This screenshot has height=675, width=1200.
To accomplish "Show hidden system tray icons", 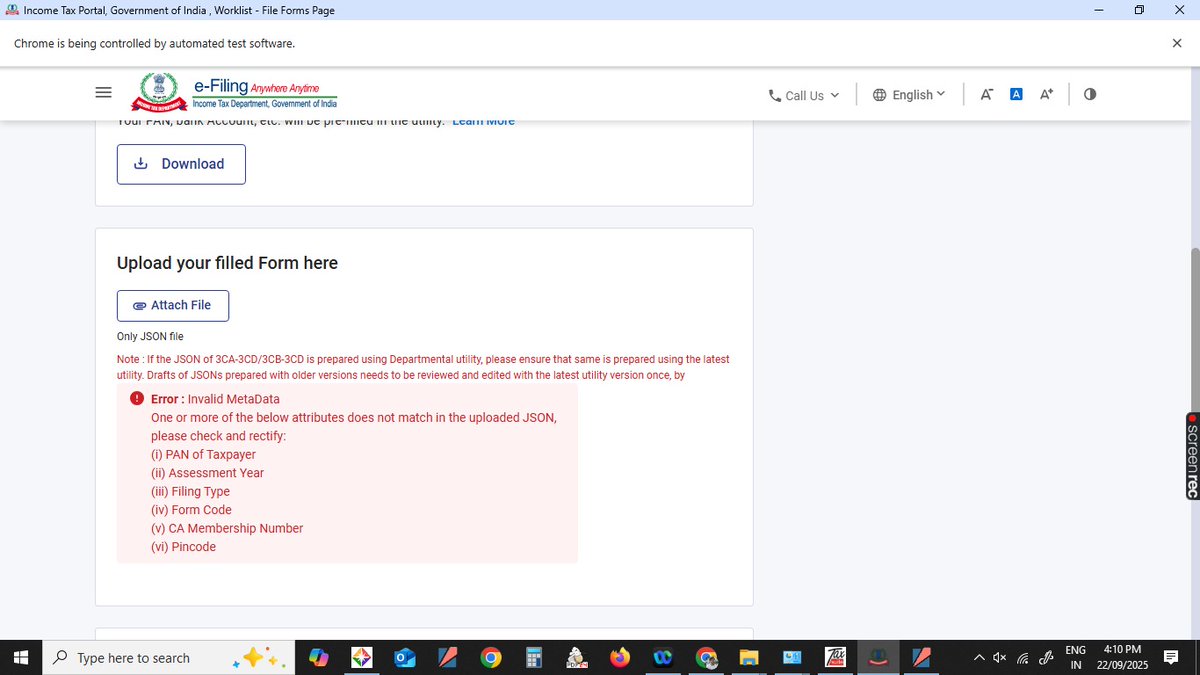I will [x=980, y=658].
